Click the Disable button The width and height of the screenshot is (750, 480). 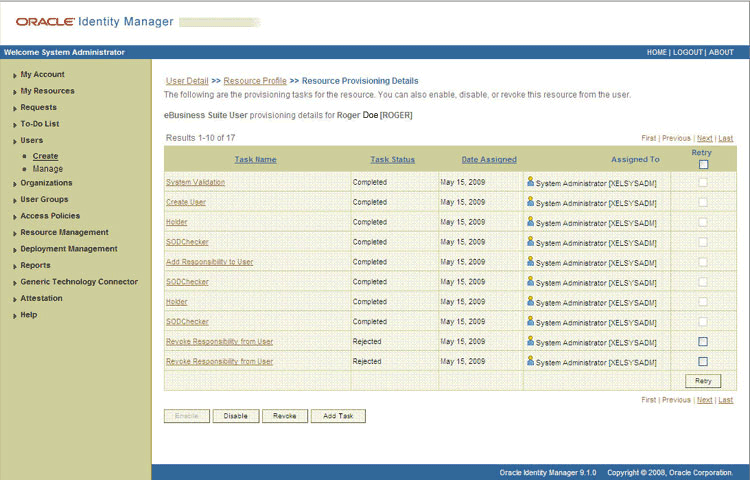[x=236, y=416]
